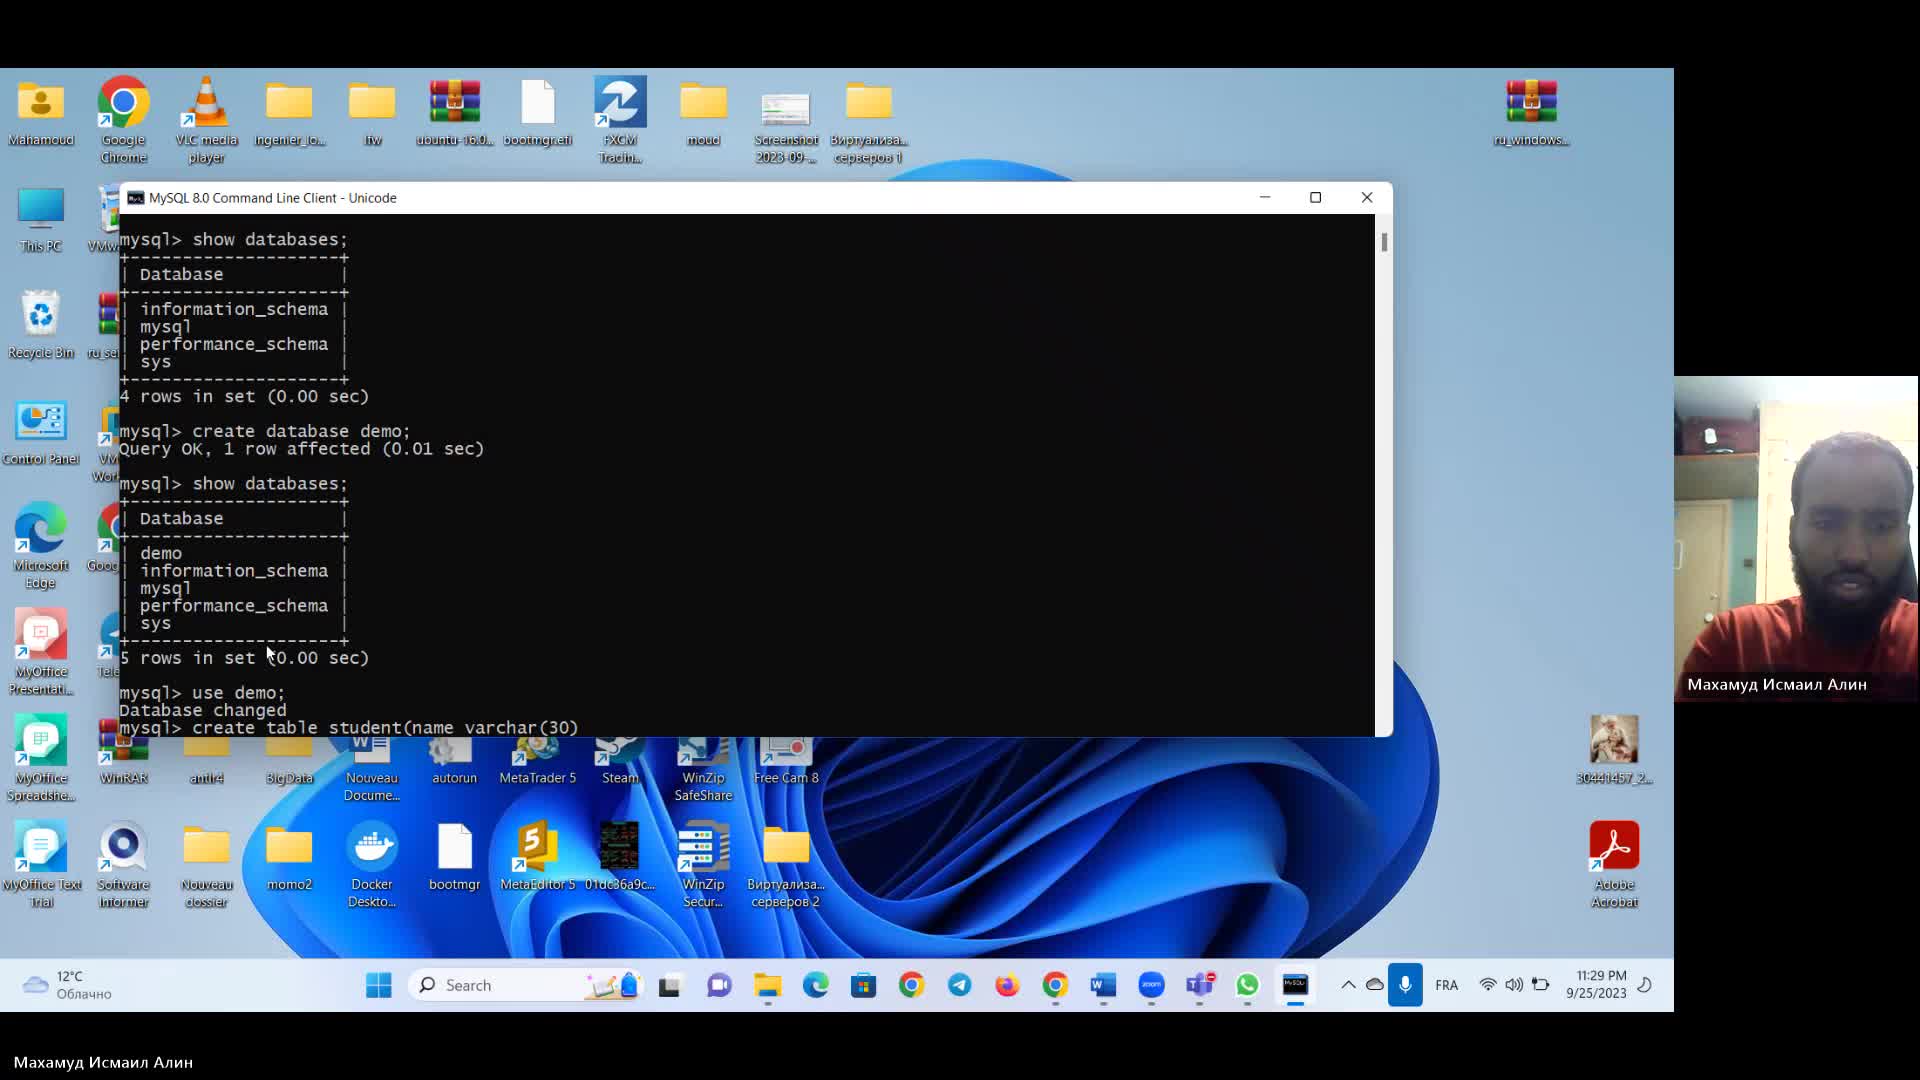
Task: Open volume tray icon
Action: click(x=1514, y=985)
